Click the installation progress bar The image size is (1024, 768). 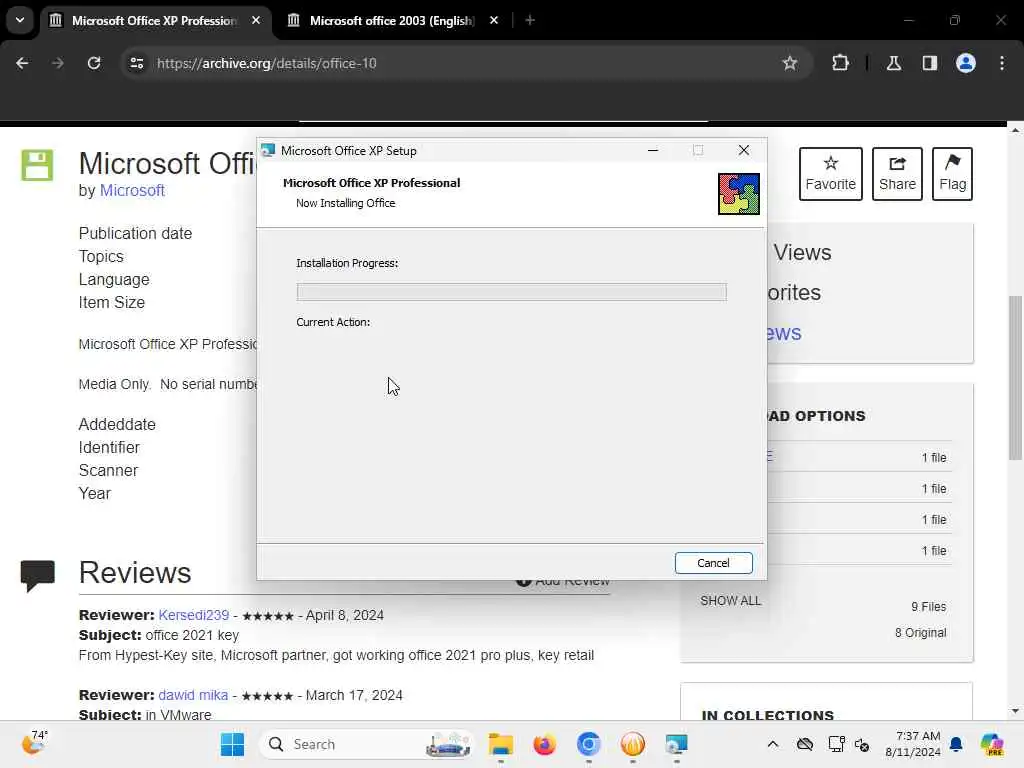(511, 292)
